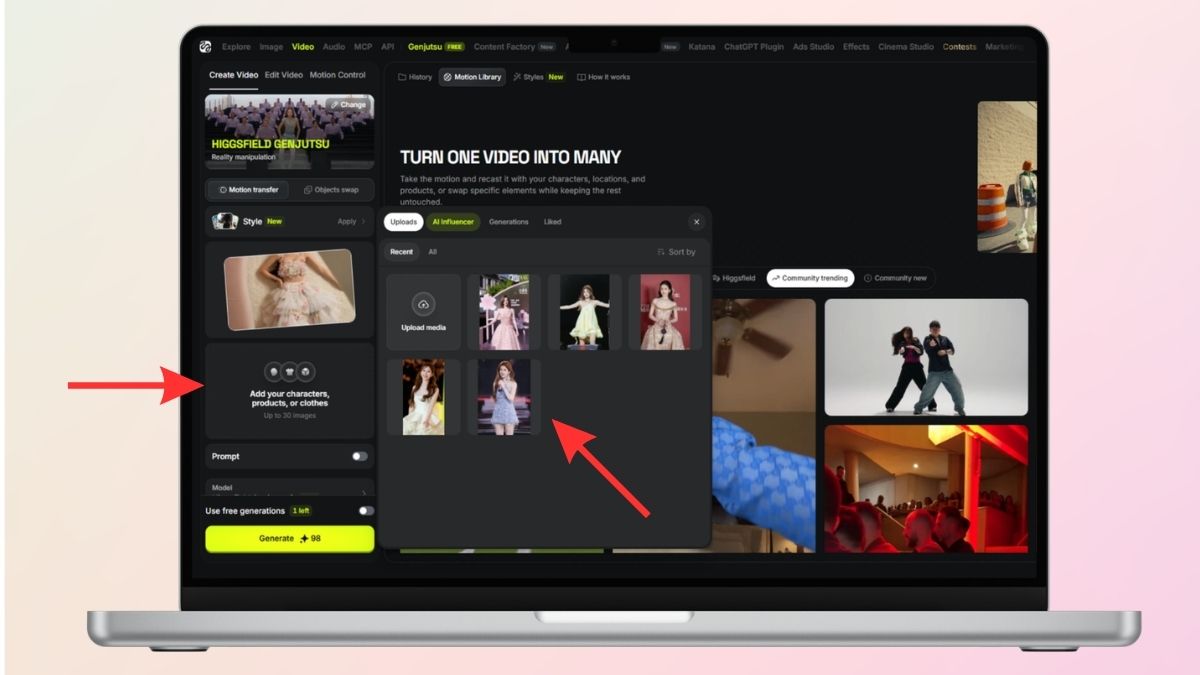
Task: Open the Motion Control tab
Action: [337, 75]
